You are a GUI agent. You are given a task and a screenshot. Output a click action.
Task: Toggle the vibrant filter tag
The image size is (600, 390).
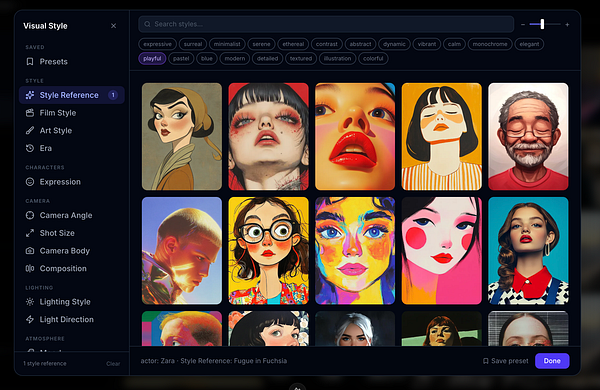(427, 44)
